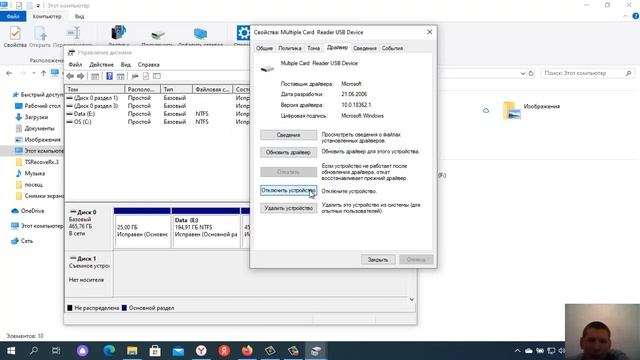This screenshot has width=640, height=360.
Task: Select (Диск 0 раздел 1) volume row
Action: pos(158,98)
